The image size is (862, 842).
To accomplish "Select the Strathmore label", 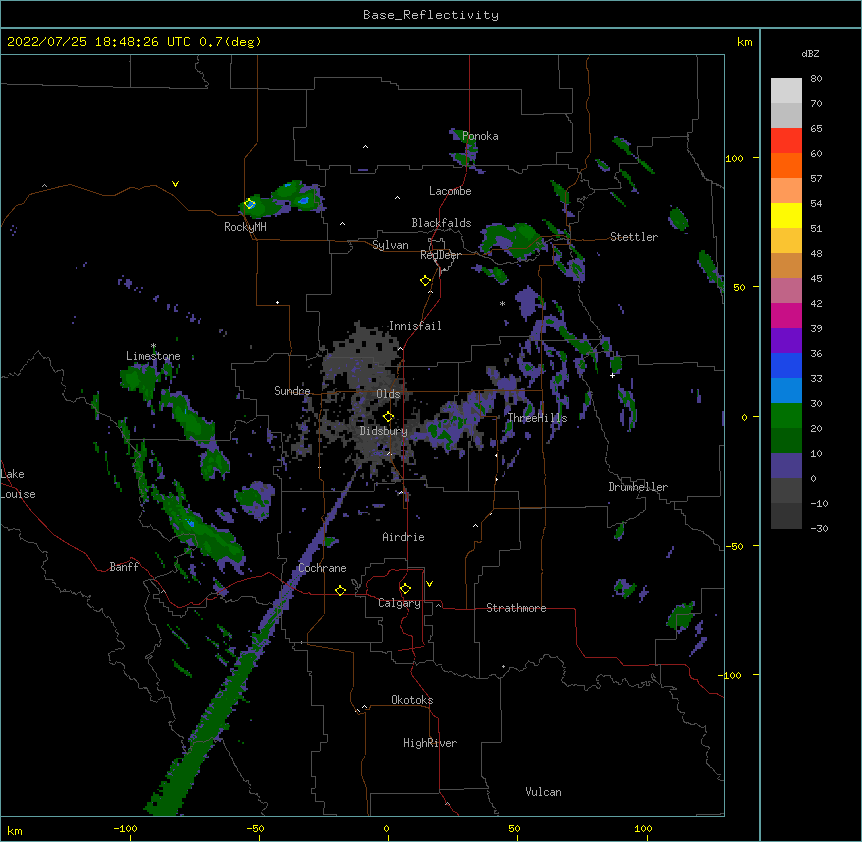I will click(x=516, y=608).
